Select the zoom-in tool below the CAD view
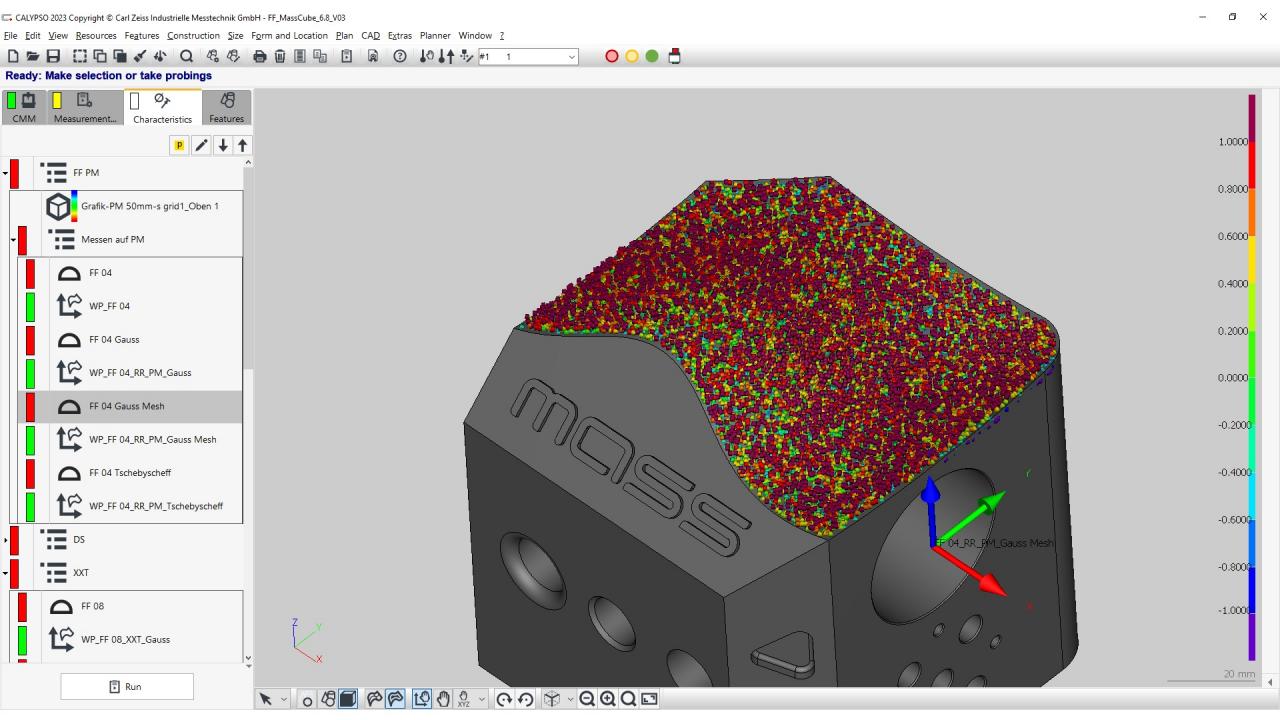Screen dimensions: 1280x720 (x=609, y=698)
